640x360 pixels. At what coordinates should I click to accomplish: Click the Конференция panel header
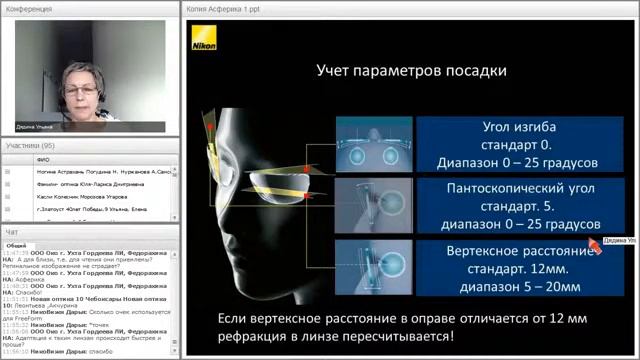tap(90, 9)
